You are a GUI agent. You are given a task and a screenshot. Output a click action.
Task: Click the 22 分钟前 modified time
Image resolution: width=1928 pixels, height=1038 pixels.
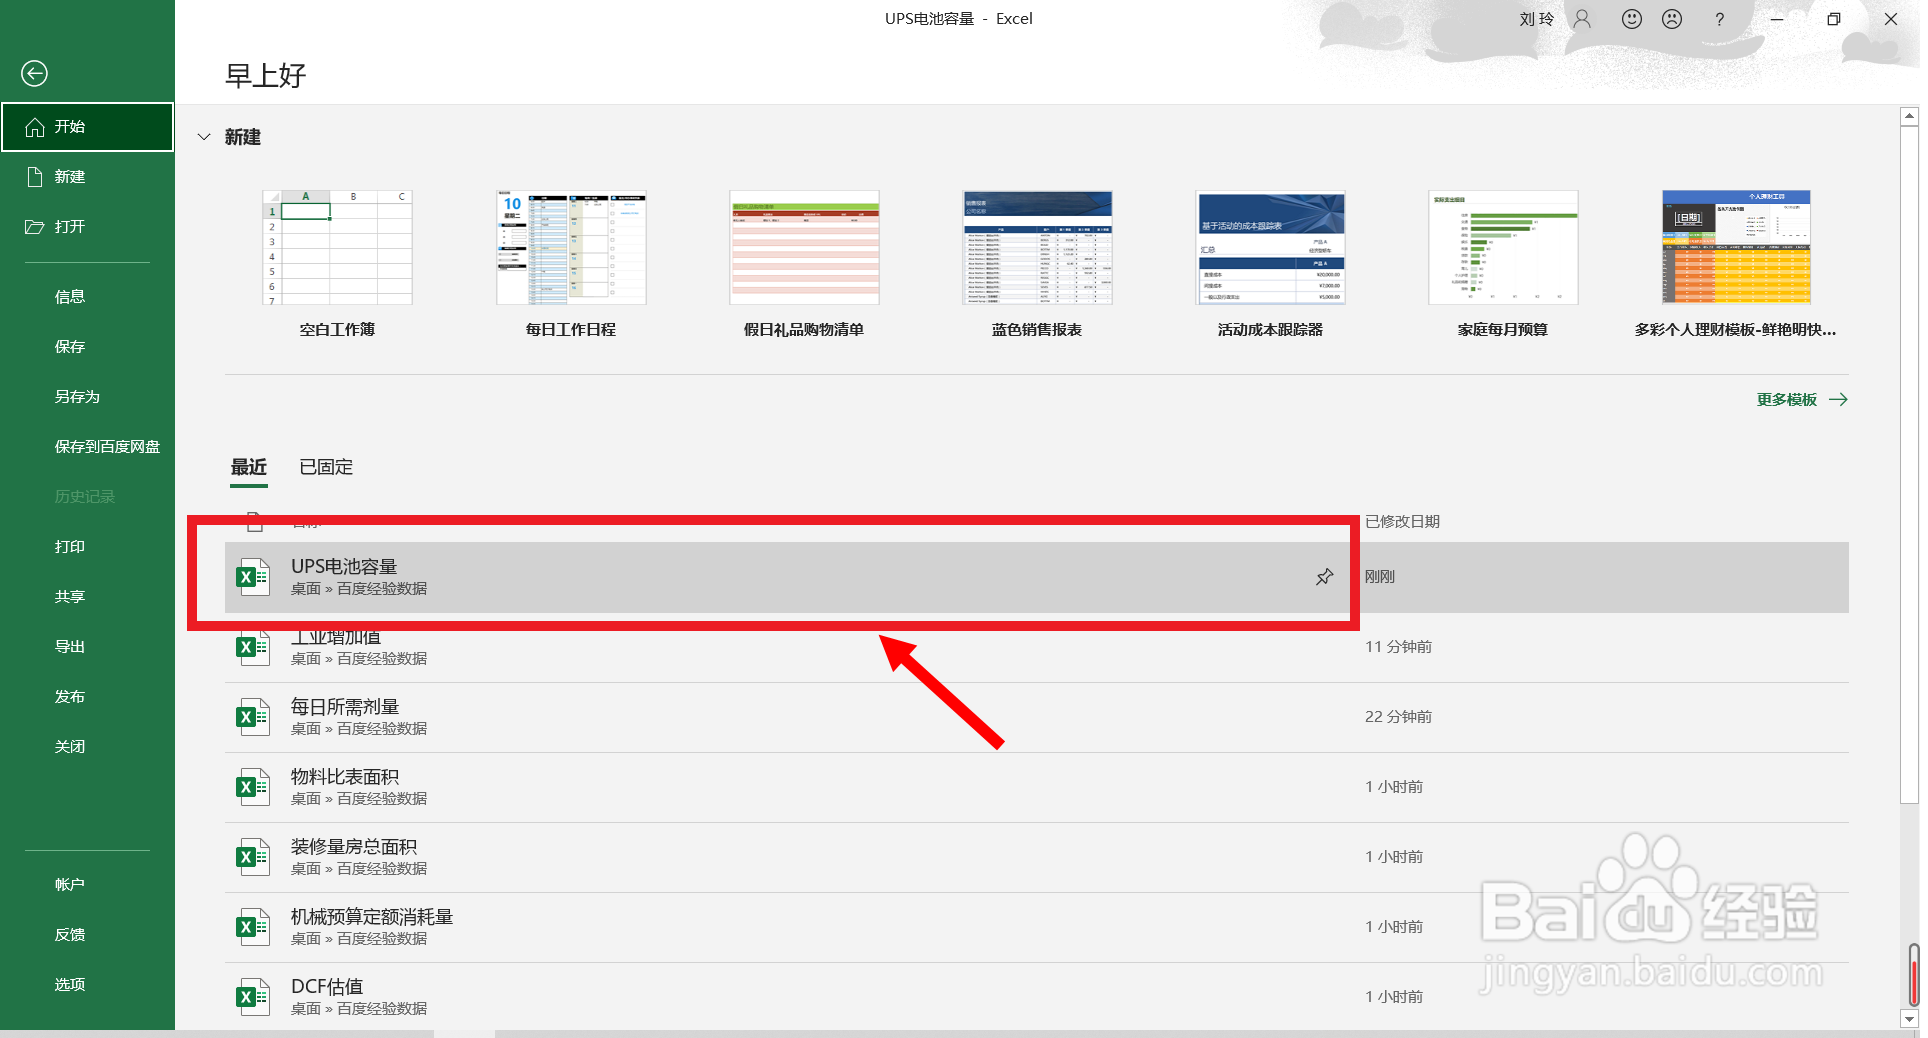(1398, 717)
